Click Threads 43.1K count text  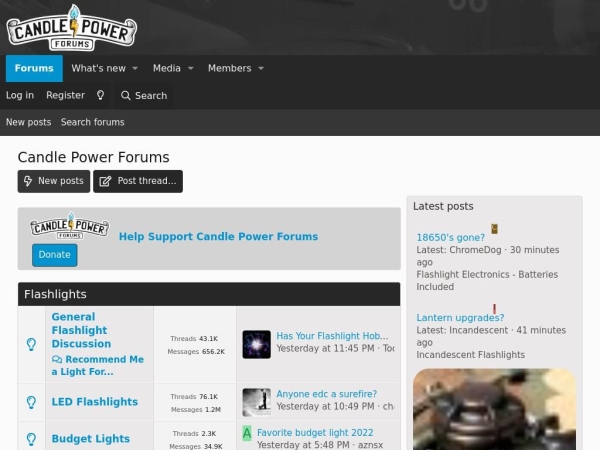[194, 339]
